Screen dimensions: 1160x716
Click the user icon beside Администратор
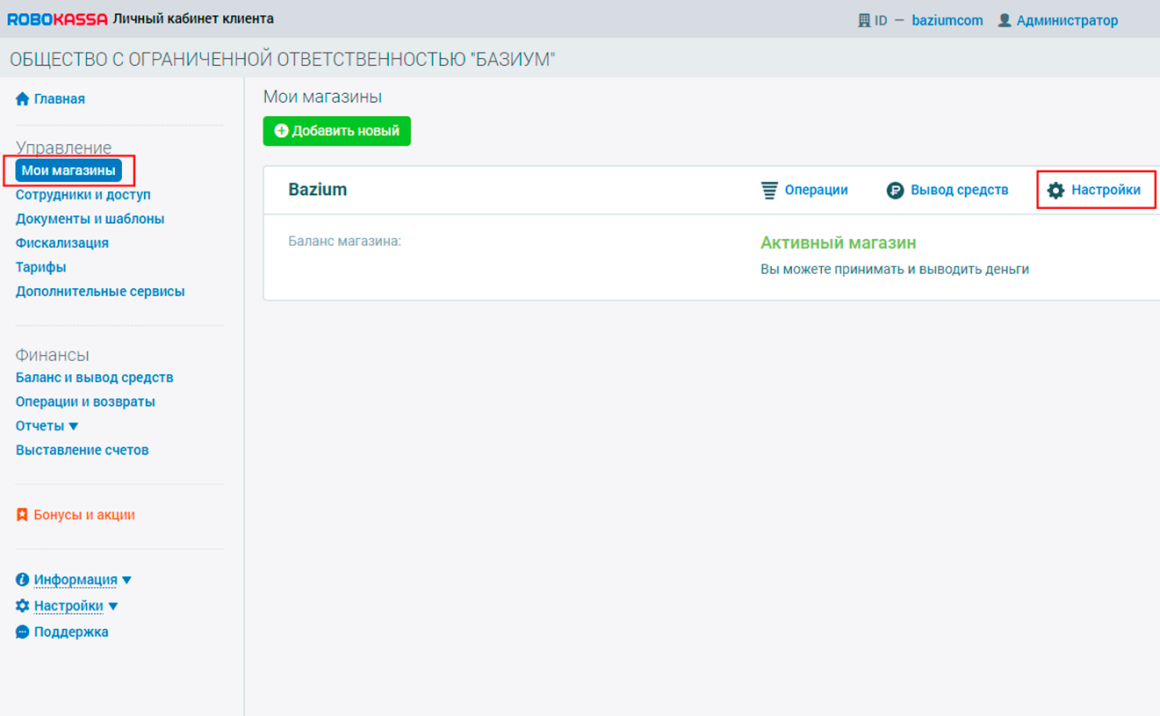tap(1004, 20)
